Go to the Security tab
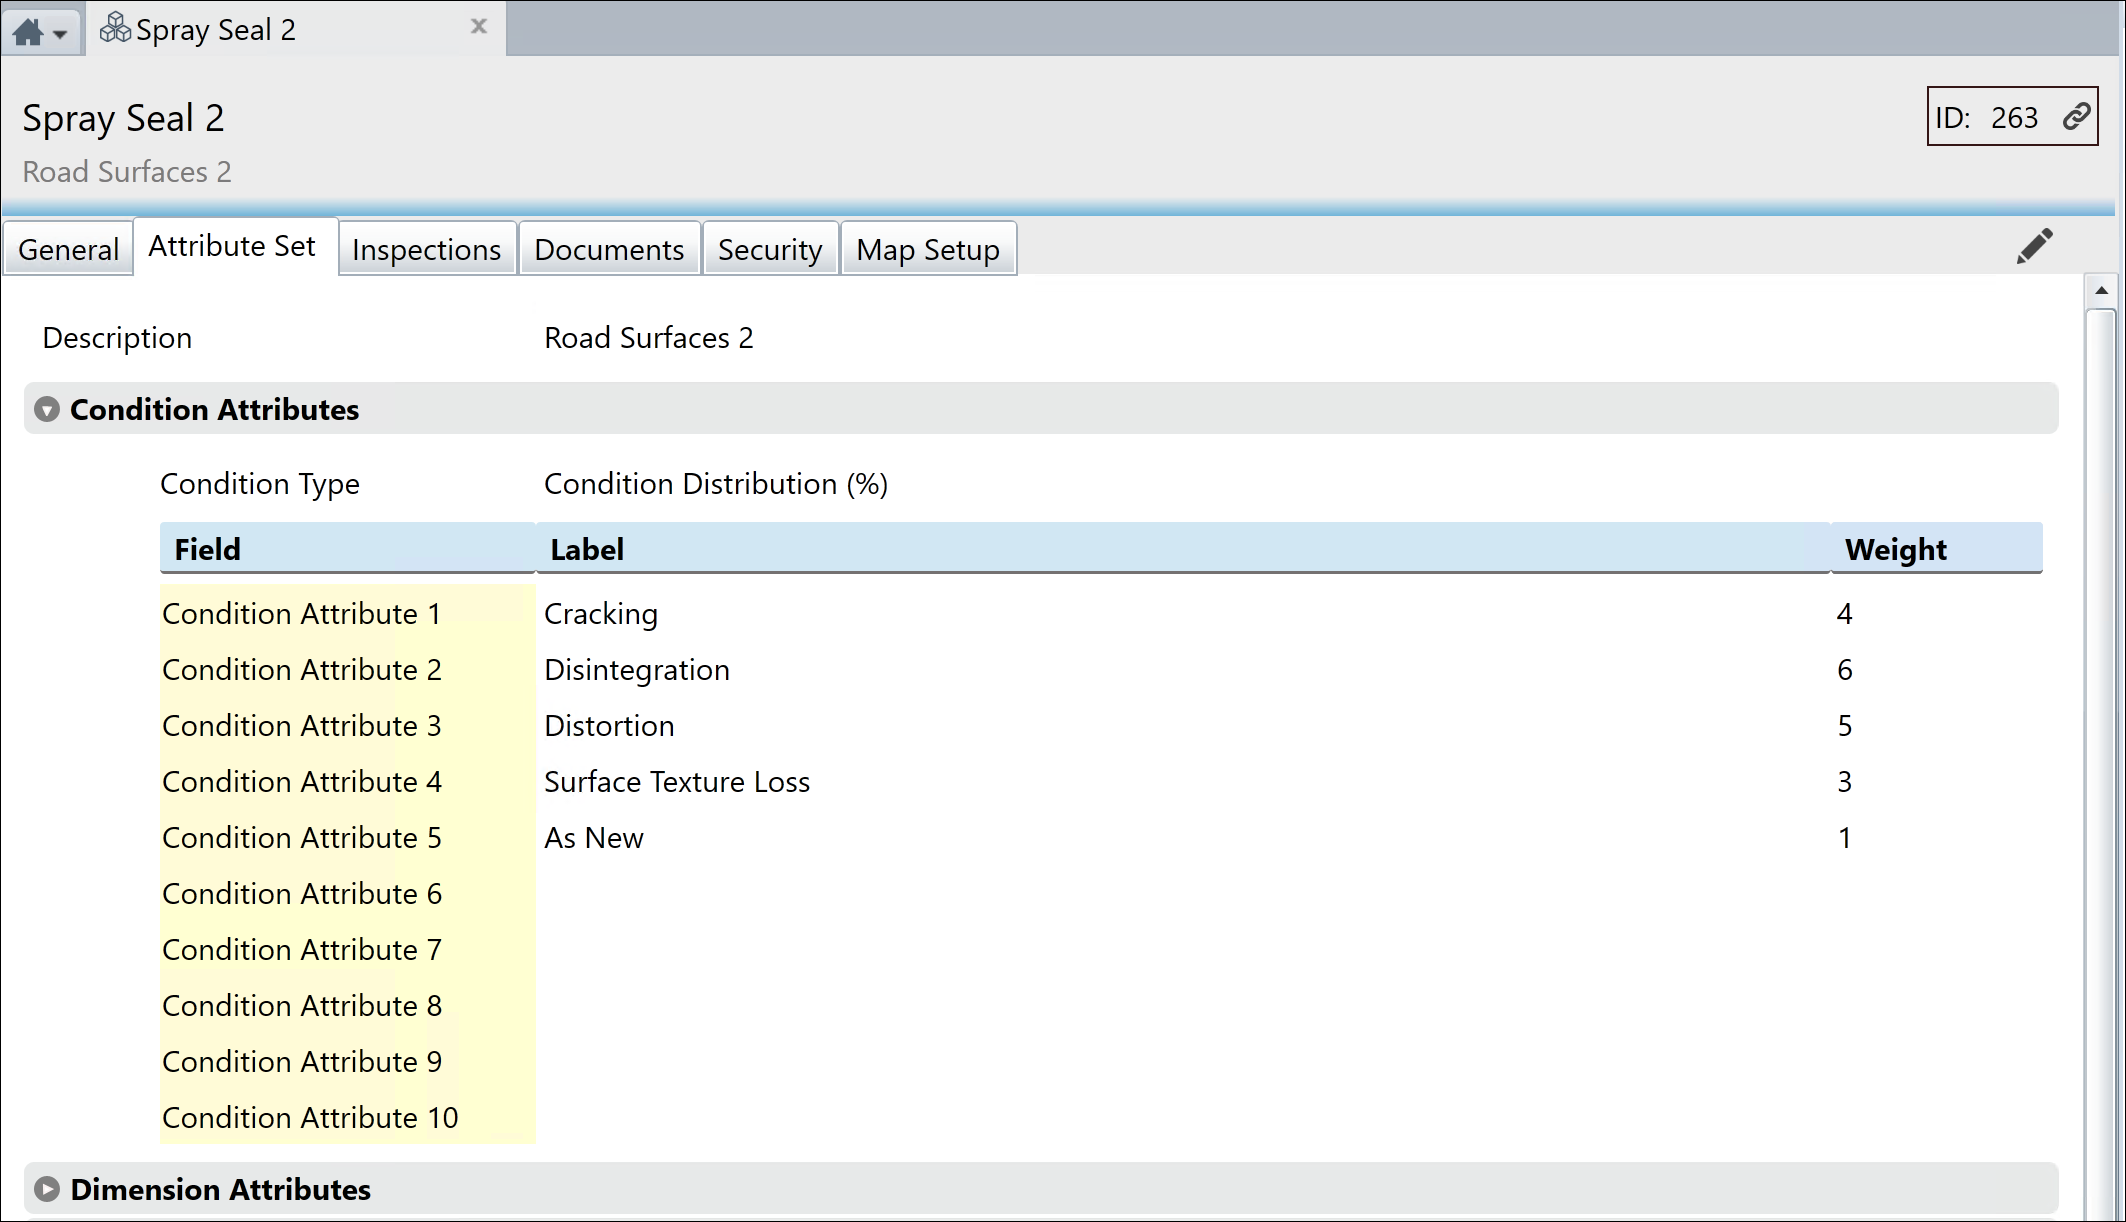This screenshot has height=1222, width=2126. 770,249
